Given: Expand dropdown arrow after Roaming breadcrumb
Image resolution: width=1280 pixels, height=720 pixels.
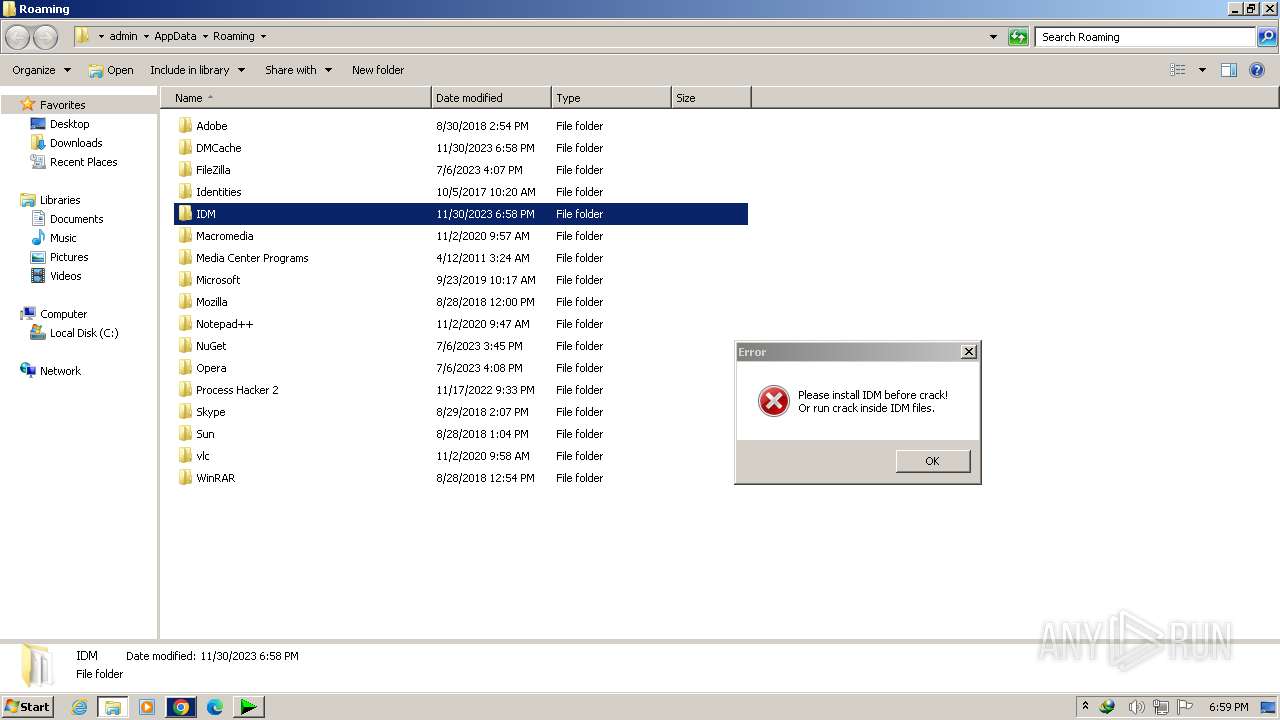Looking at the screenshot, I should [264, 36].
